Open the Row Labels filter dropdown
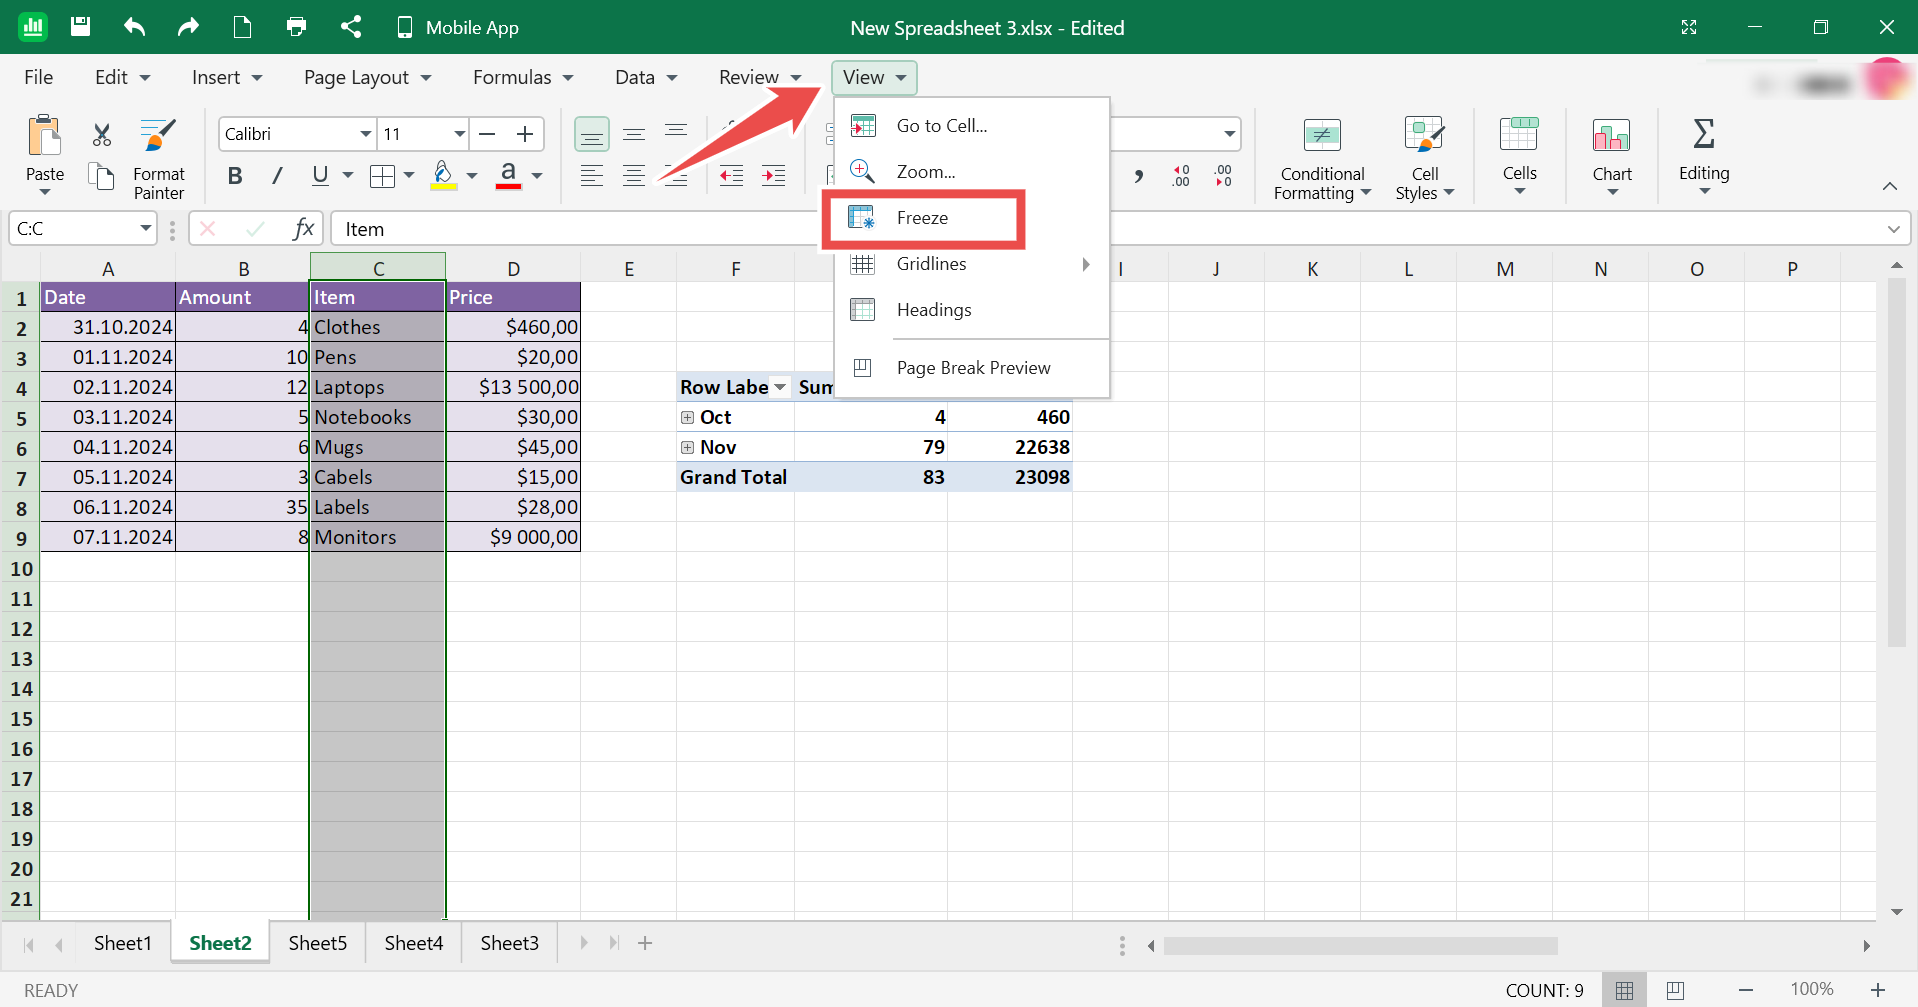Image resolution: width=1918 pixels, height=1007 pixels. point(780,387)
